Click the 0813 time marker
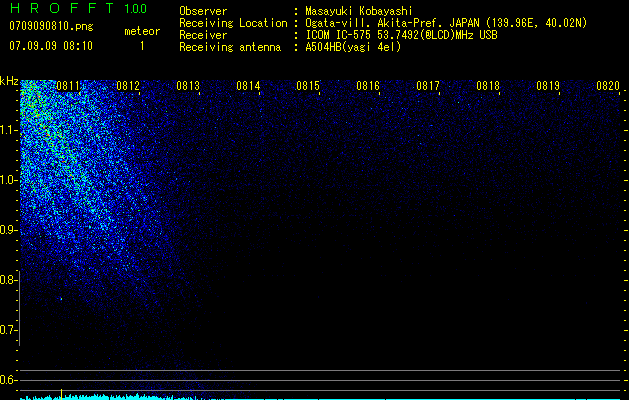The height and width of the screenshot is (400, 629). [x=188, y=86]
